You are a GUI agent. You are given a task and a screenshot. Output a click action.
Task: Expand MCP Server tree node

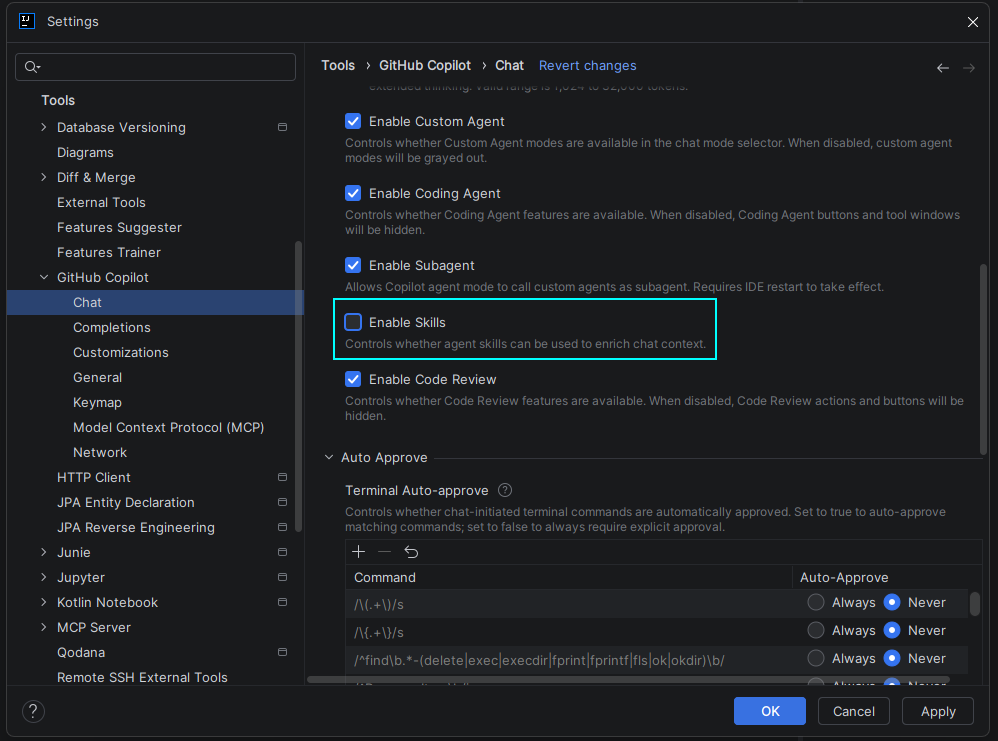pos(43,627)
